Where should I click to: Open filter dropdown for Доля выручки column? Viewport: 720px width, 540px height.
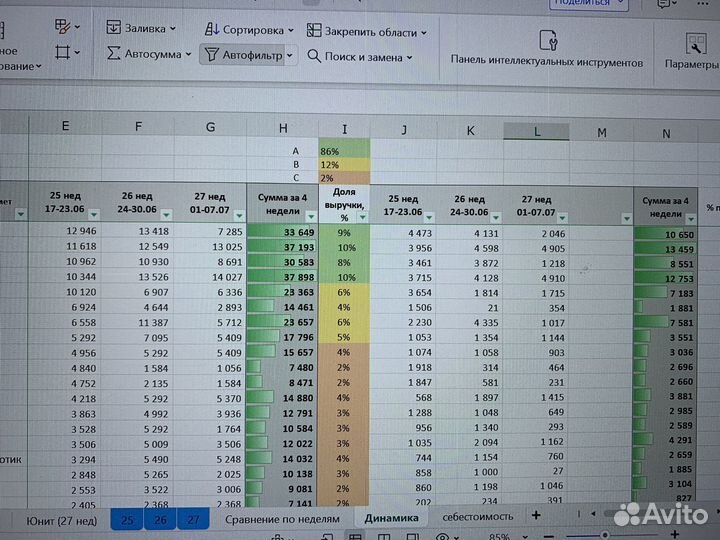(x=362, y=215)
